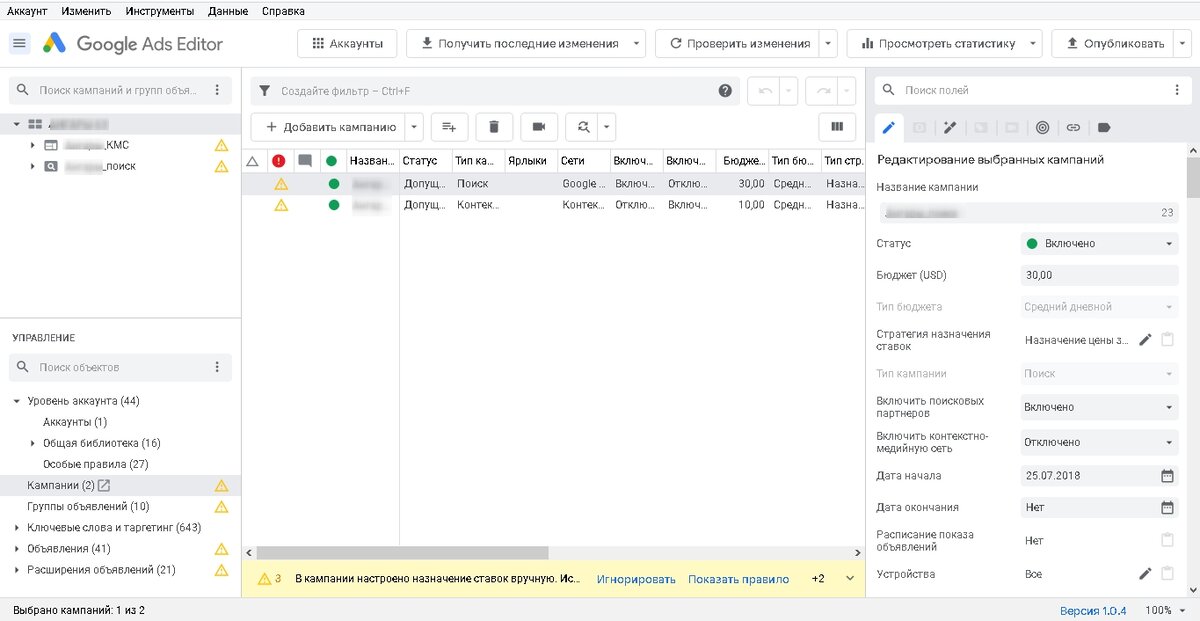Open the check changes dropdown arrow
This screenshot has height=621, width=1200.
pos(828,44)
